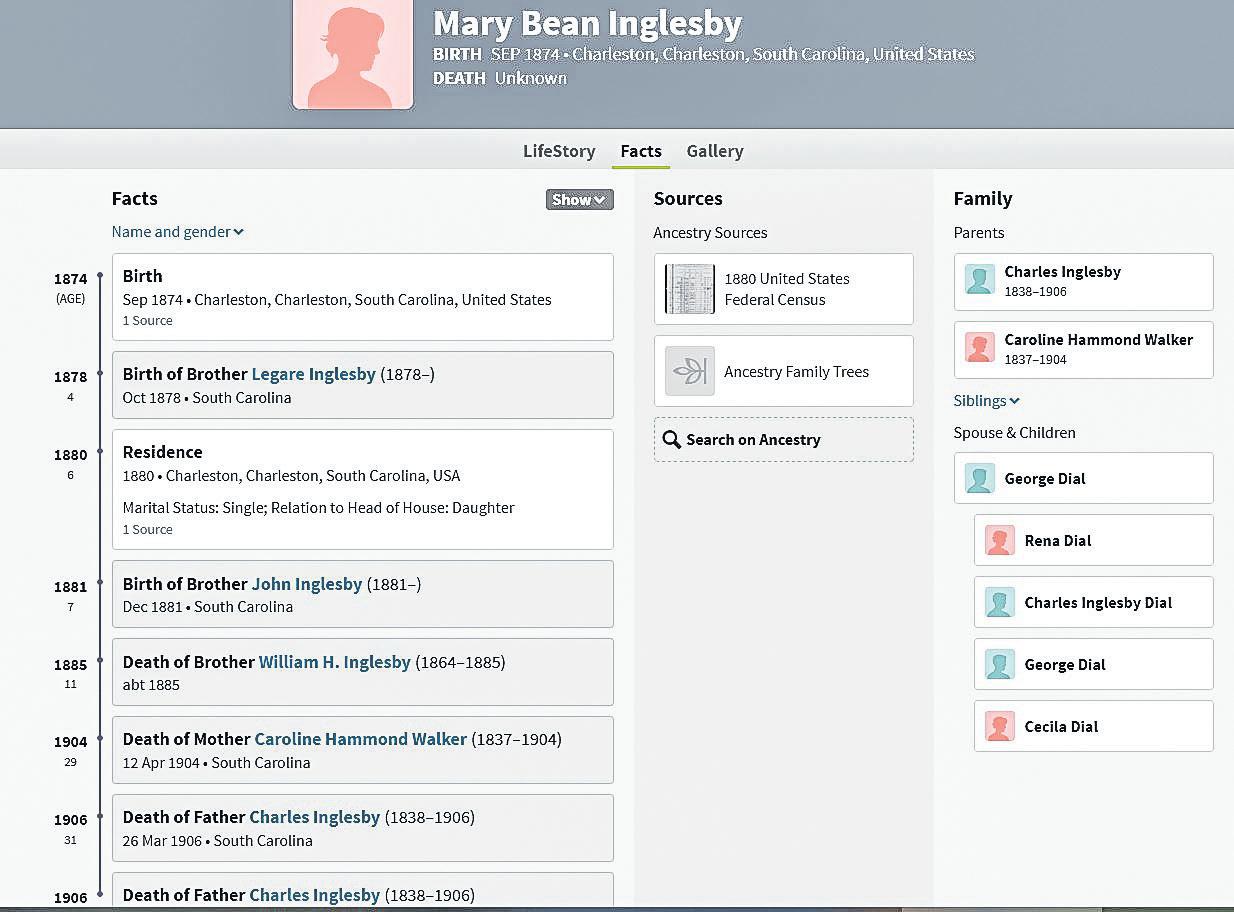1234x912 pixels.
Task: Expand the Siblings list
Action: [x=986, y=401]
